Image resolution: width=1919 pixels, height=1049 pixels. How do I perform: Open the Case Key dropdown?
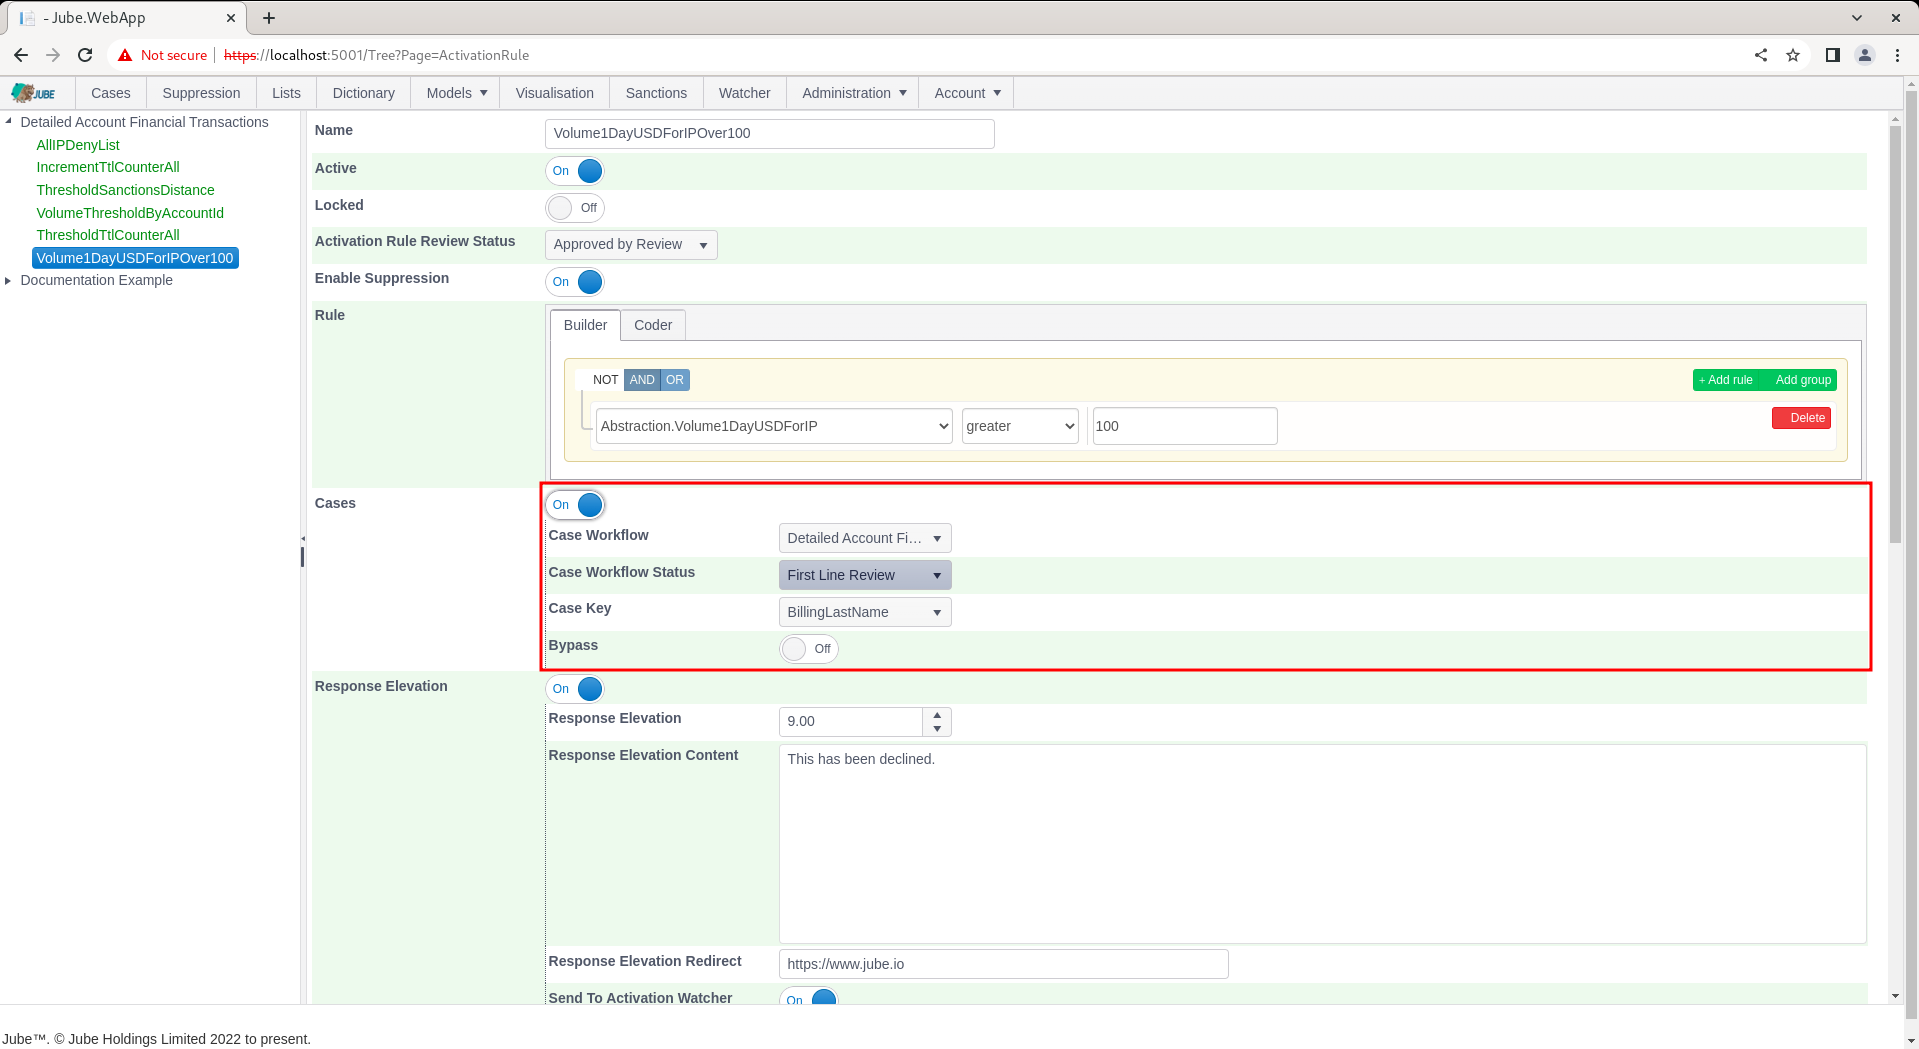[x=865, y=612]
